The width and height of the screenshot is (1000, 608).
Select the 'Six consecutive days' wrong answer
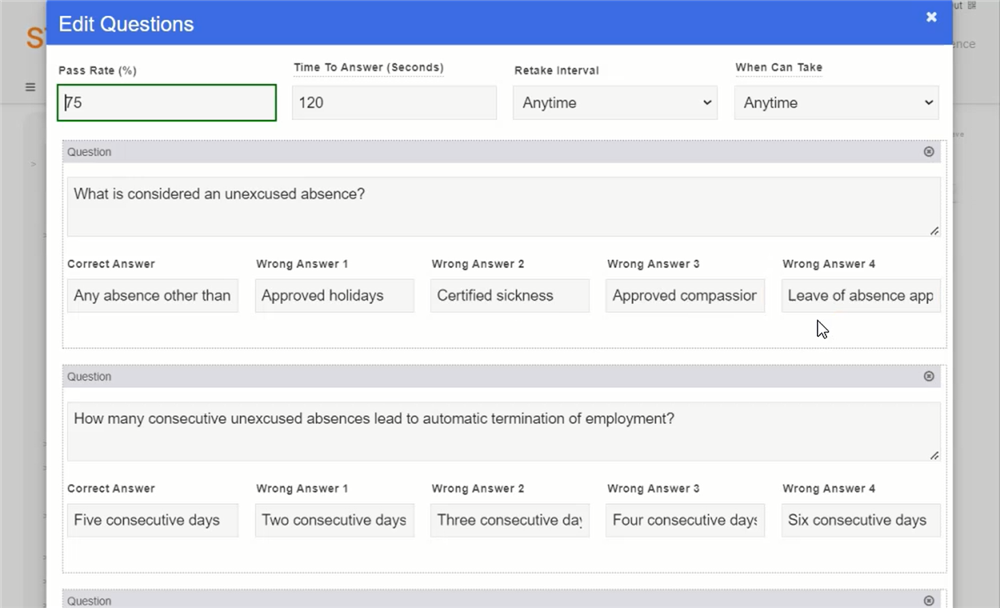pyautogui.click(x=860, y=520)
